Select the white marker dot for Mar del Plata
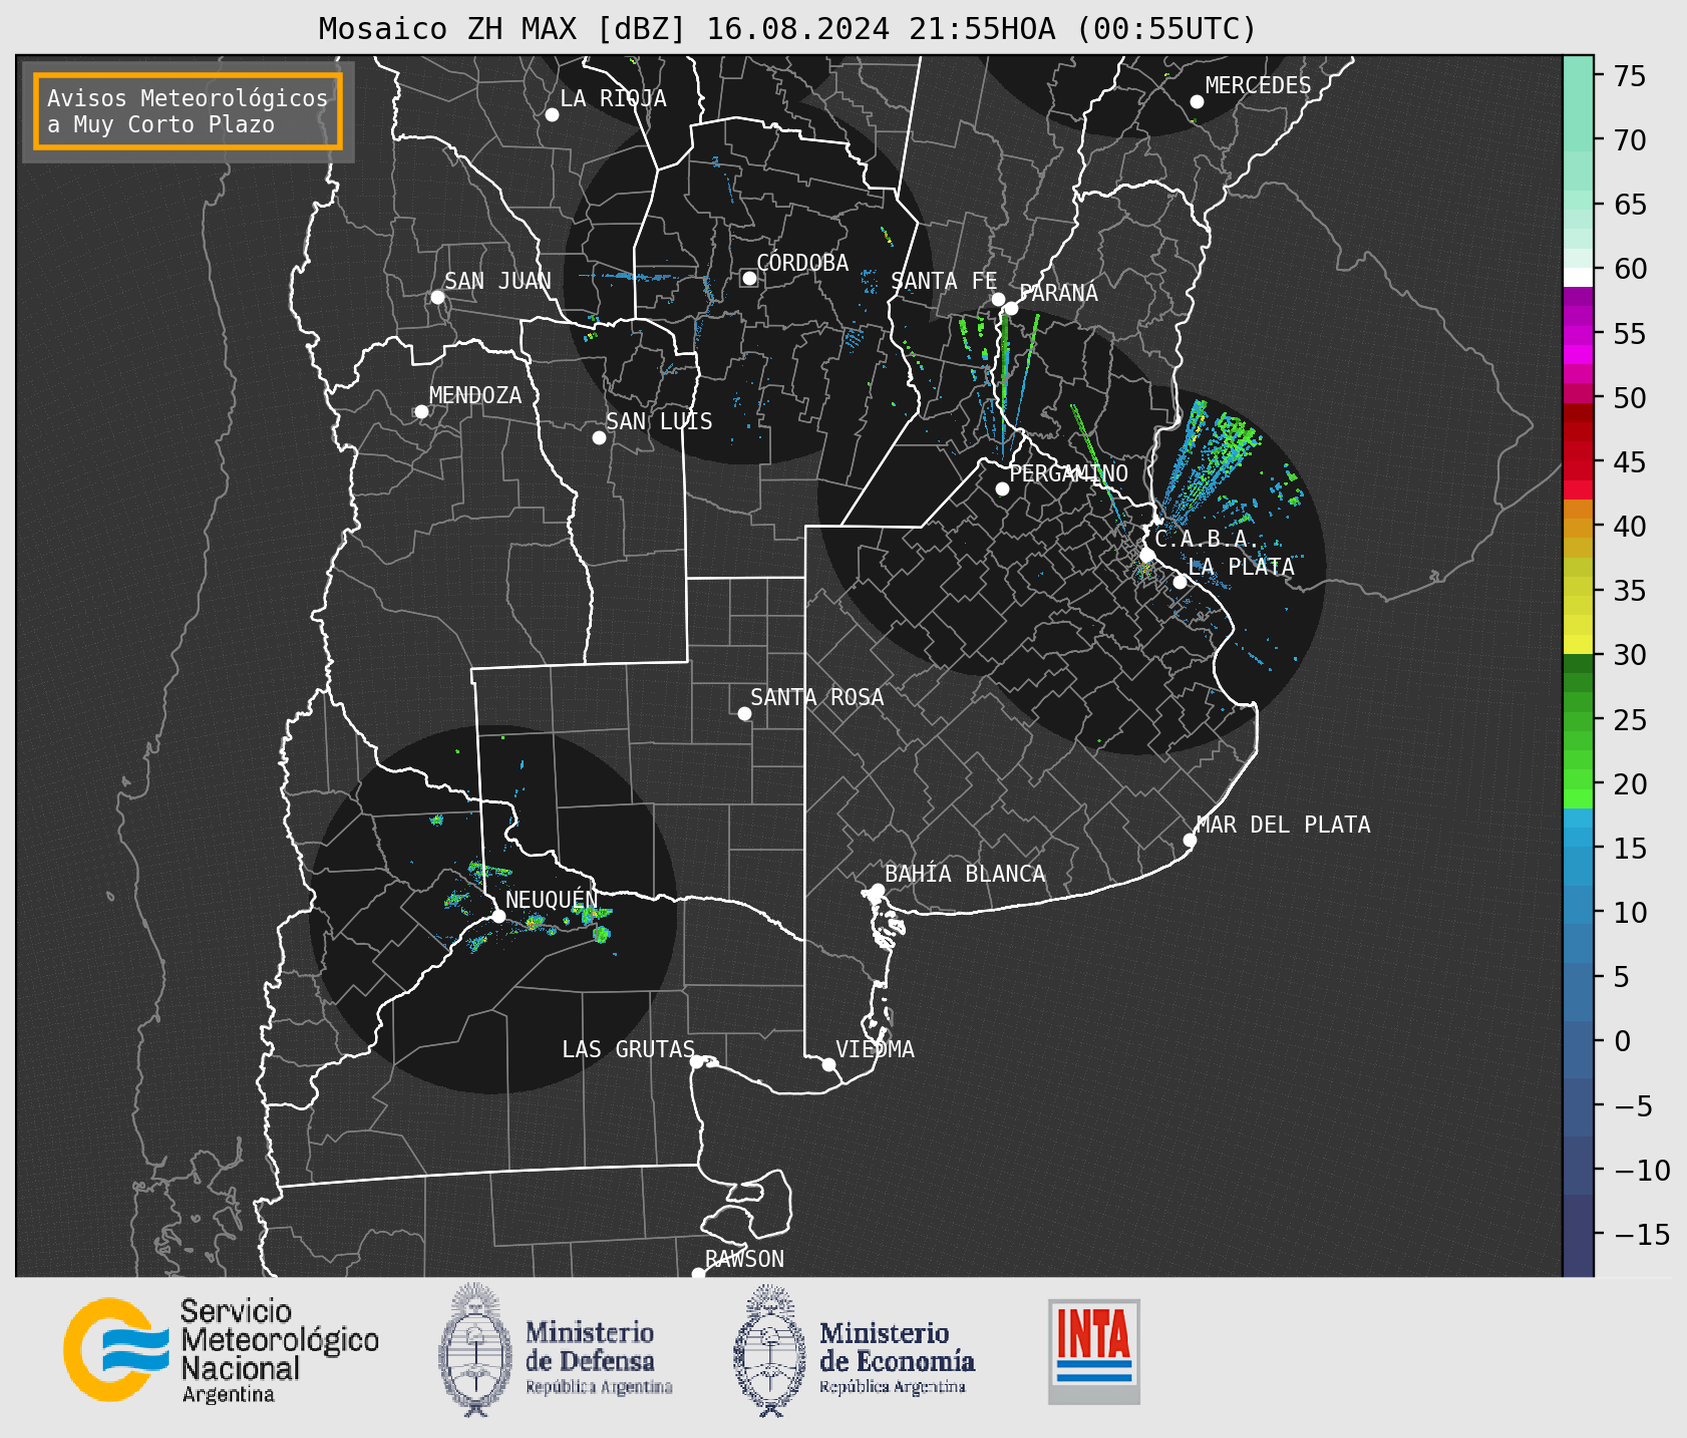This screenshot has width=1687, height=1438. (x=1190, y=840)
